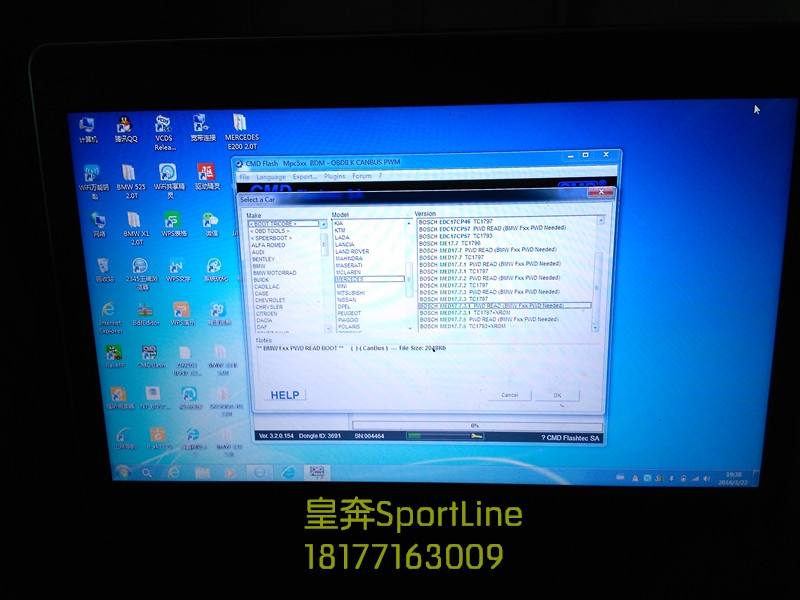800x600 pixels.
Task: Open the Network desktop icon
Action: [98, 224]
